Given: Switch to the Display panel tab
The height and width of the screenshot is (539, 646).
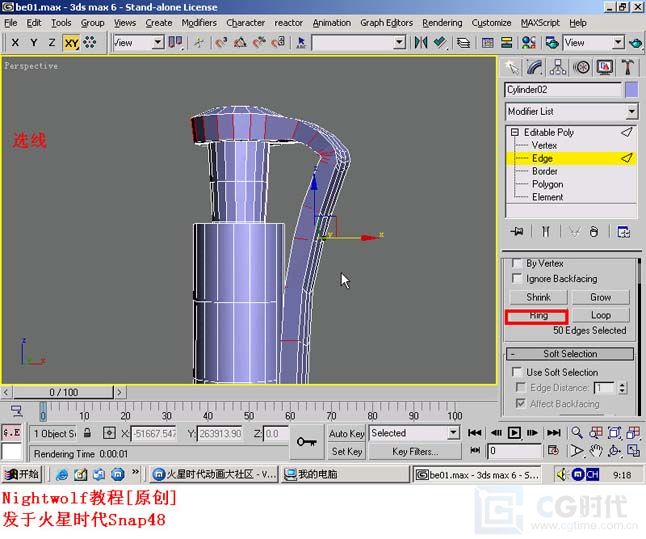Looking at the screenshot, I should coord(604,68).
